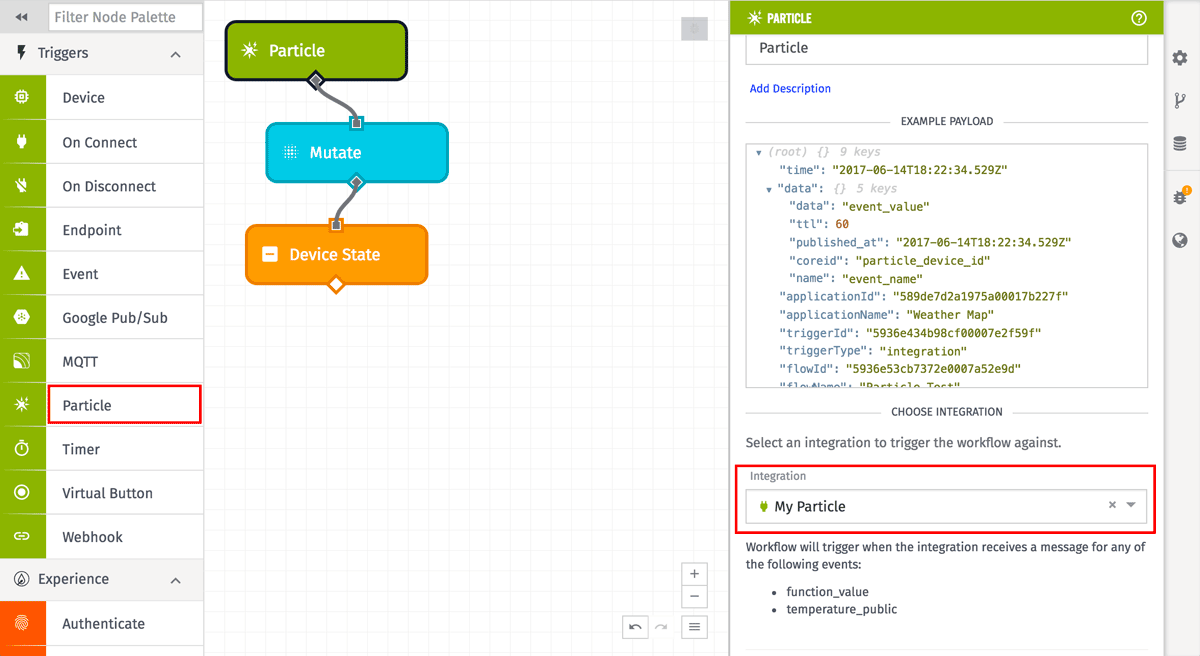Viewport: 1200px width, 656px height.
Task: Select the Event warning-triangle icon
Action: 22,274
